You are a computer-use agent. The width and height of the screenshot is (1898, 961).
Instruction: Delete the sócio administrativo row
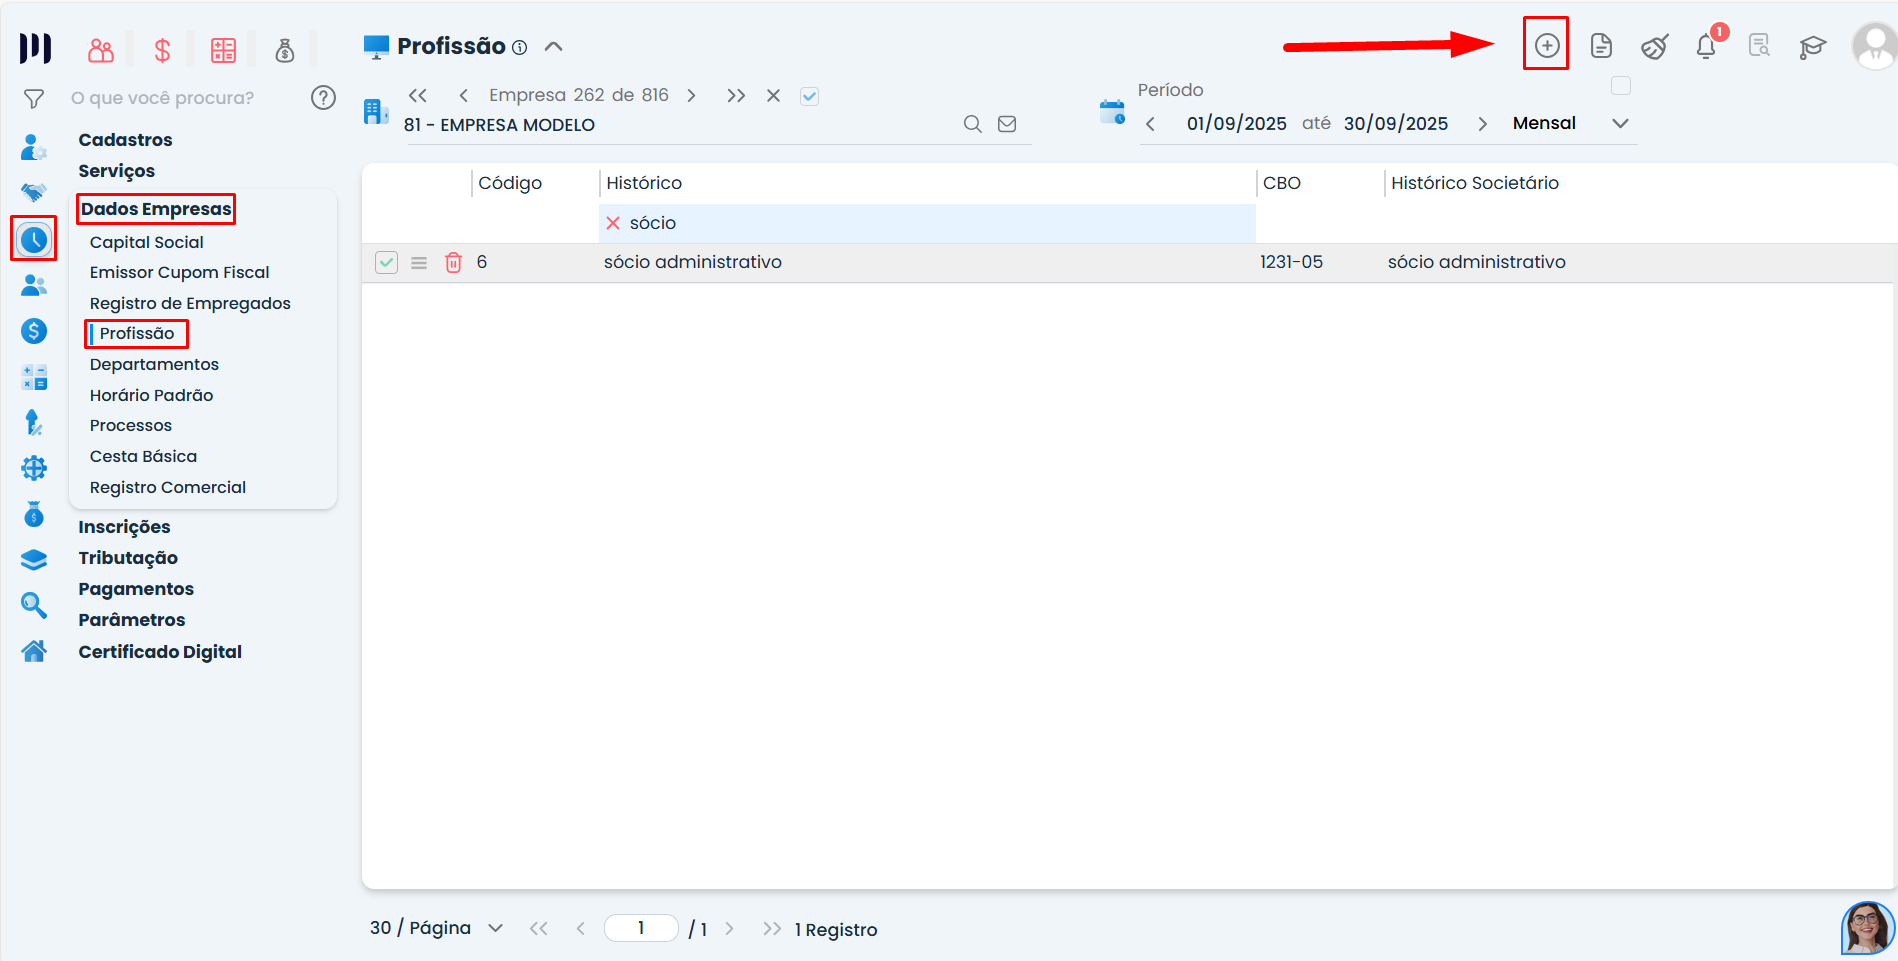(x=453, y=262)
